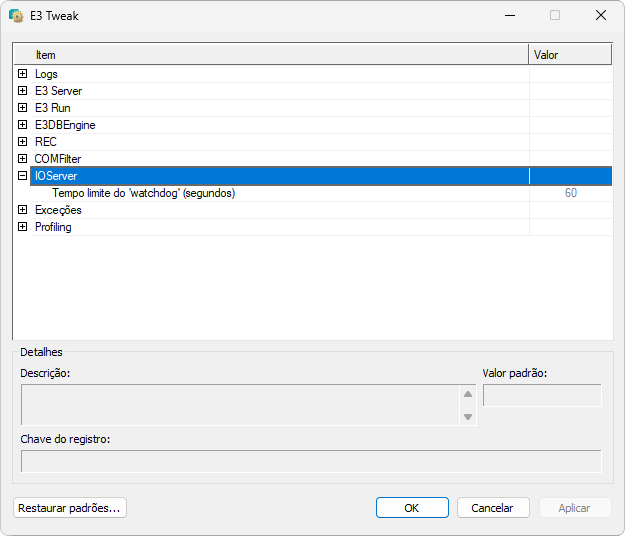This screenshot has width=625, height=536.
Task: Expand the COMFilter plus icon
Action: (x=22, y=159)
